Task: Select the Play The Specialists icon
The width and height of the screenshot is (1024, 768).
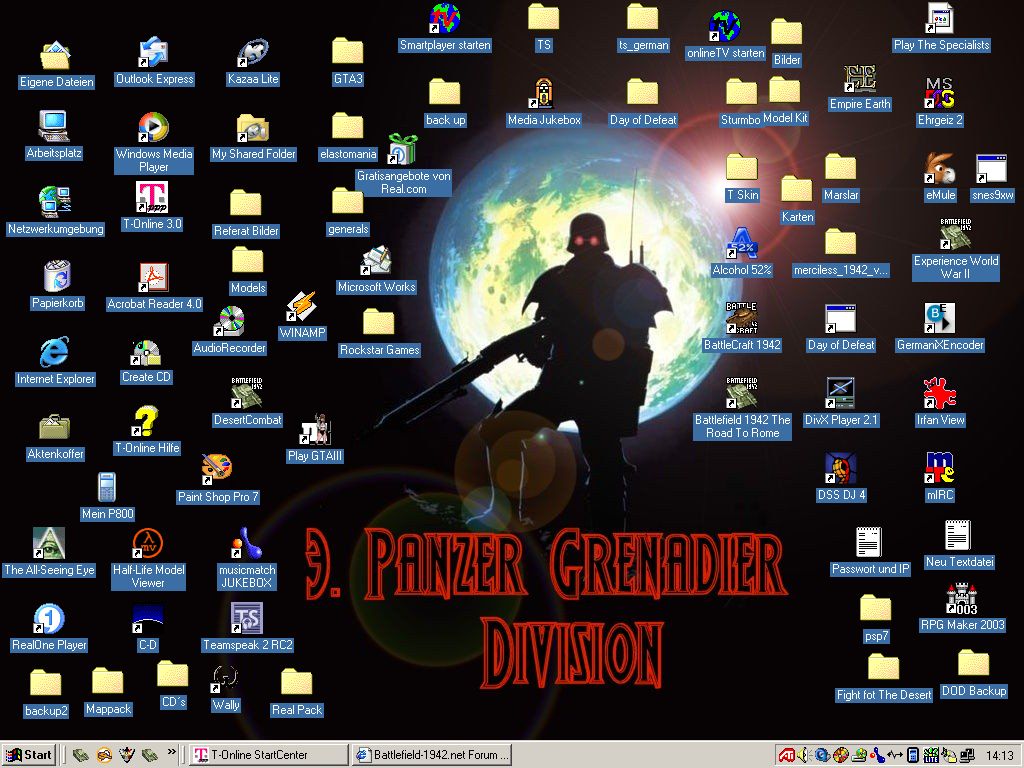Action: click(x=941, y=19)
